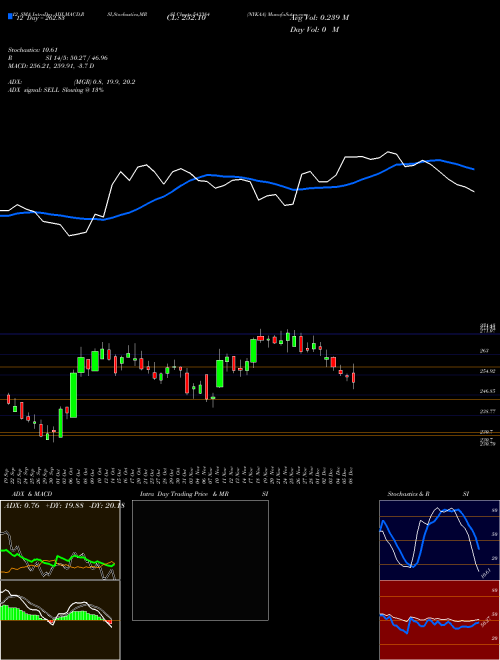Image resolution: width=500 pixels, height=660 pixels.
Task: Open the blue Stochastics chart panel
Action: [x=439, y=540]
